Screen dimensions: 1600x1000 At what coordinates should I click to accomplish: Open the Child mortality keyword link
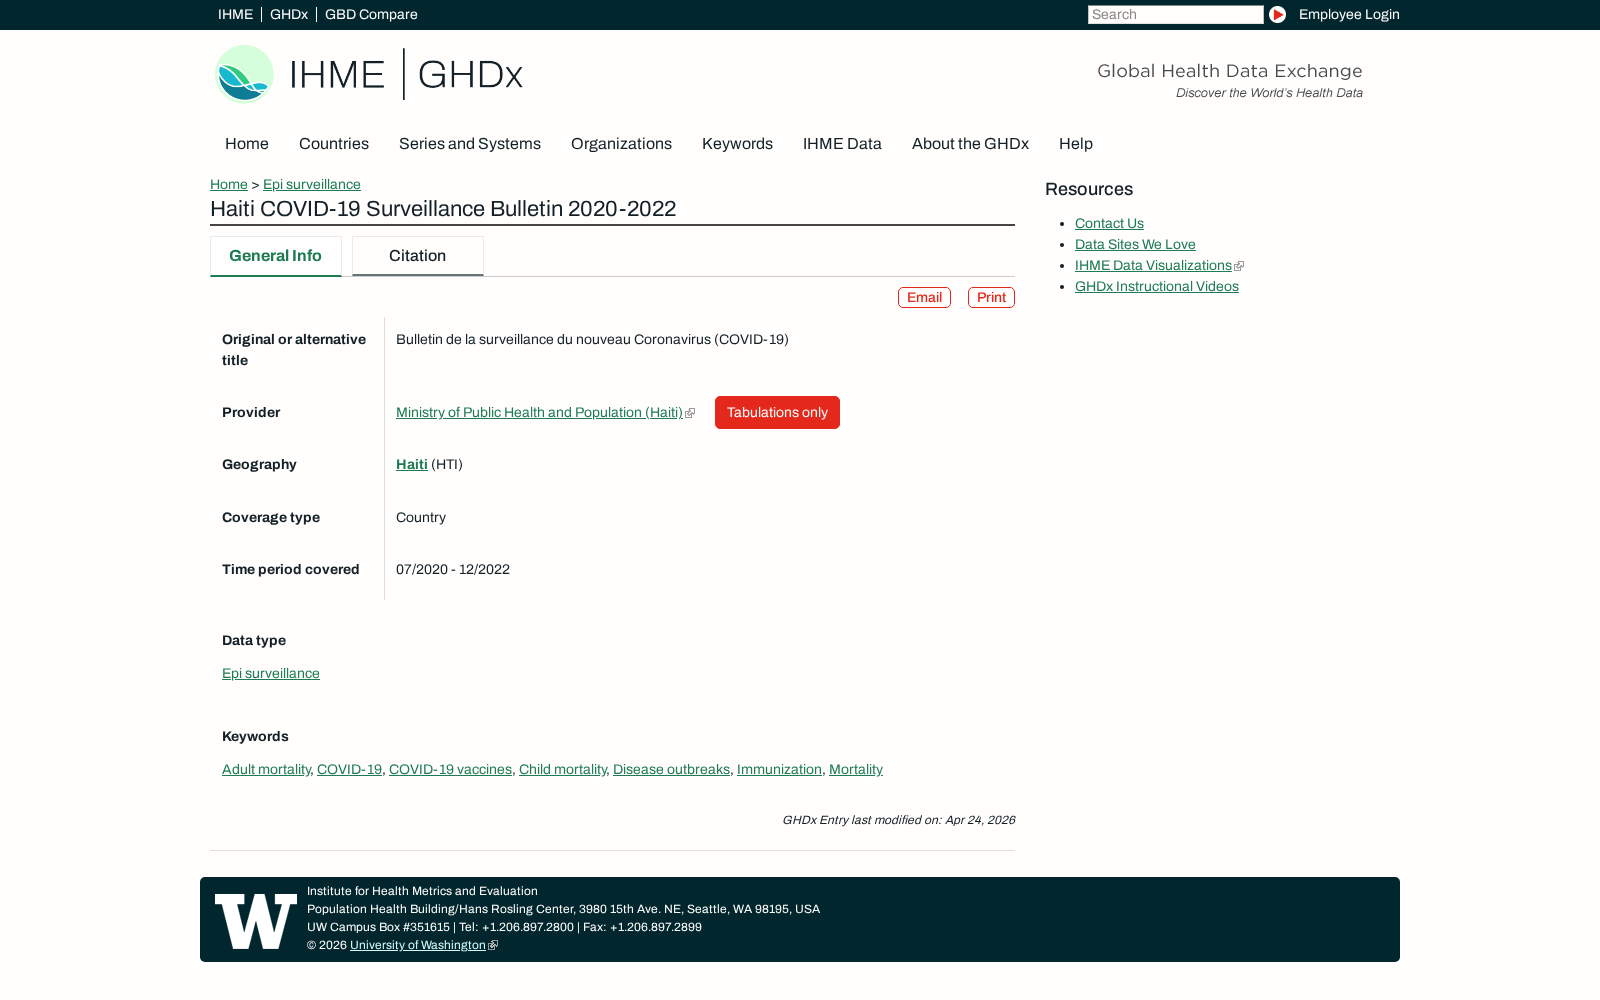coord(562,769)
